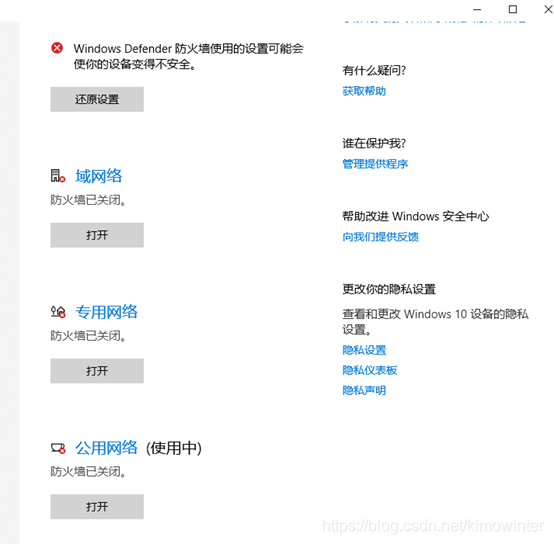The height and width of the screenshot is (544, 554).
Task: Click the (使用中) label beside 公用网络
Action: [x=174, y=448]
